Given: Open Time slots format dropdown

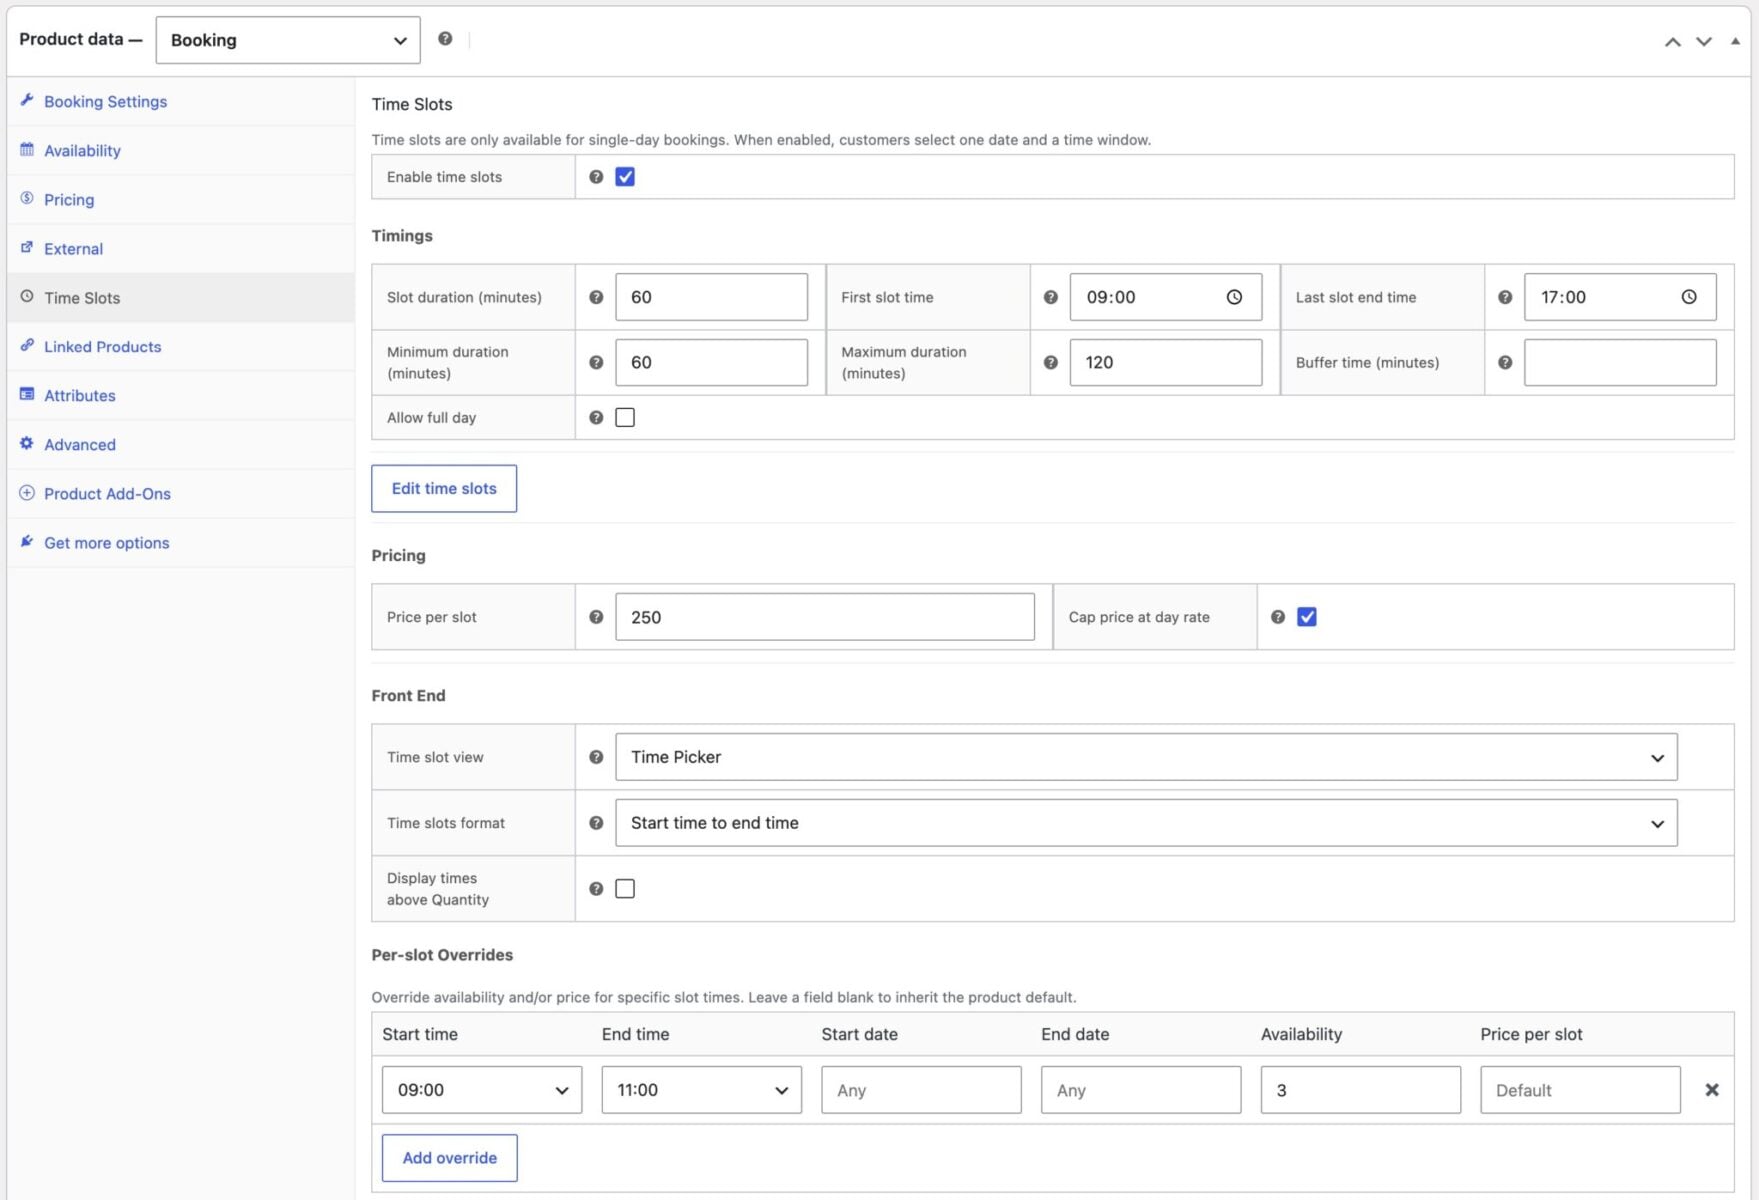Looking at the screenshot, I should (x=1146, y=823).
